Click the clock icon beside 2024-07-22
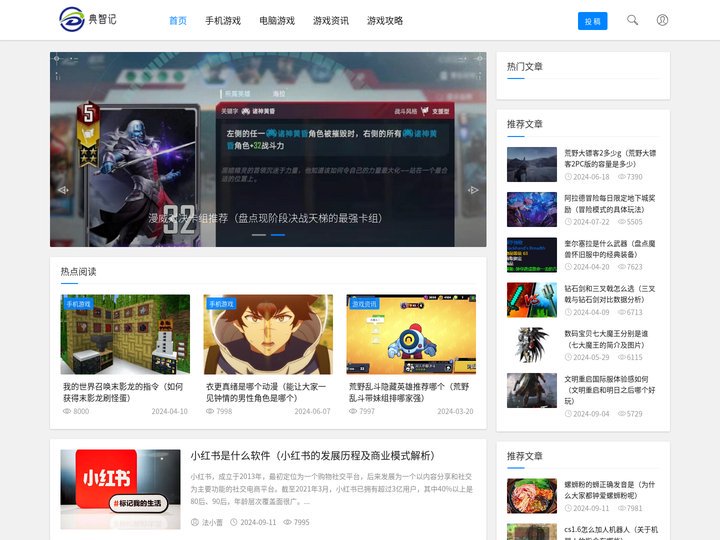The height and width of the screenshot is (540, 720). click(568, 222)
